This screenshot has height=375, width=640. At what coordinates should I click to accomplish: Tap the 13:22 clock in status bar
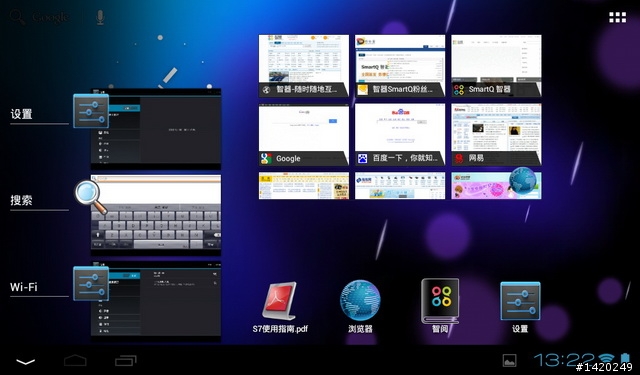click(x=564, y=360)
